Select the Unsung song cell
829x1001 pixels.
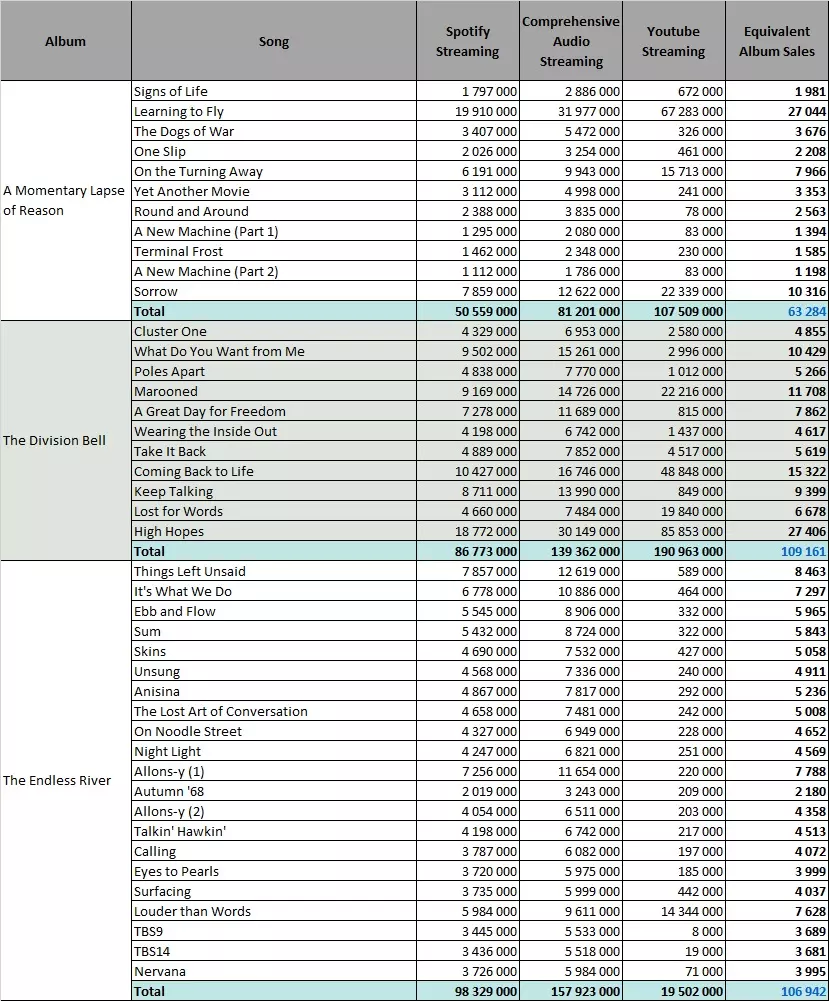[x=274, y=672]
